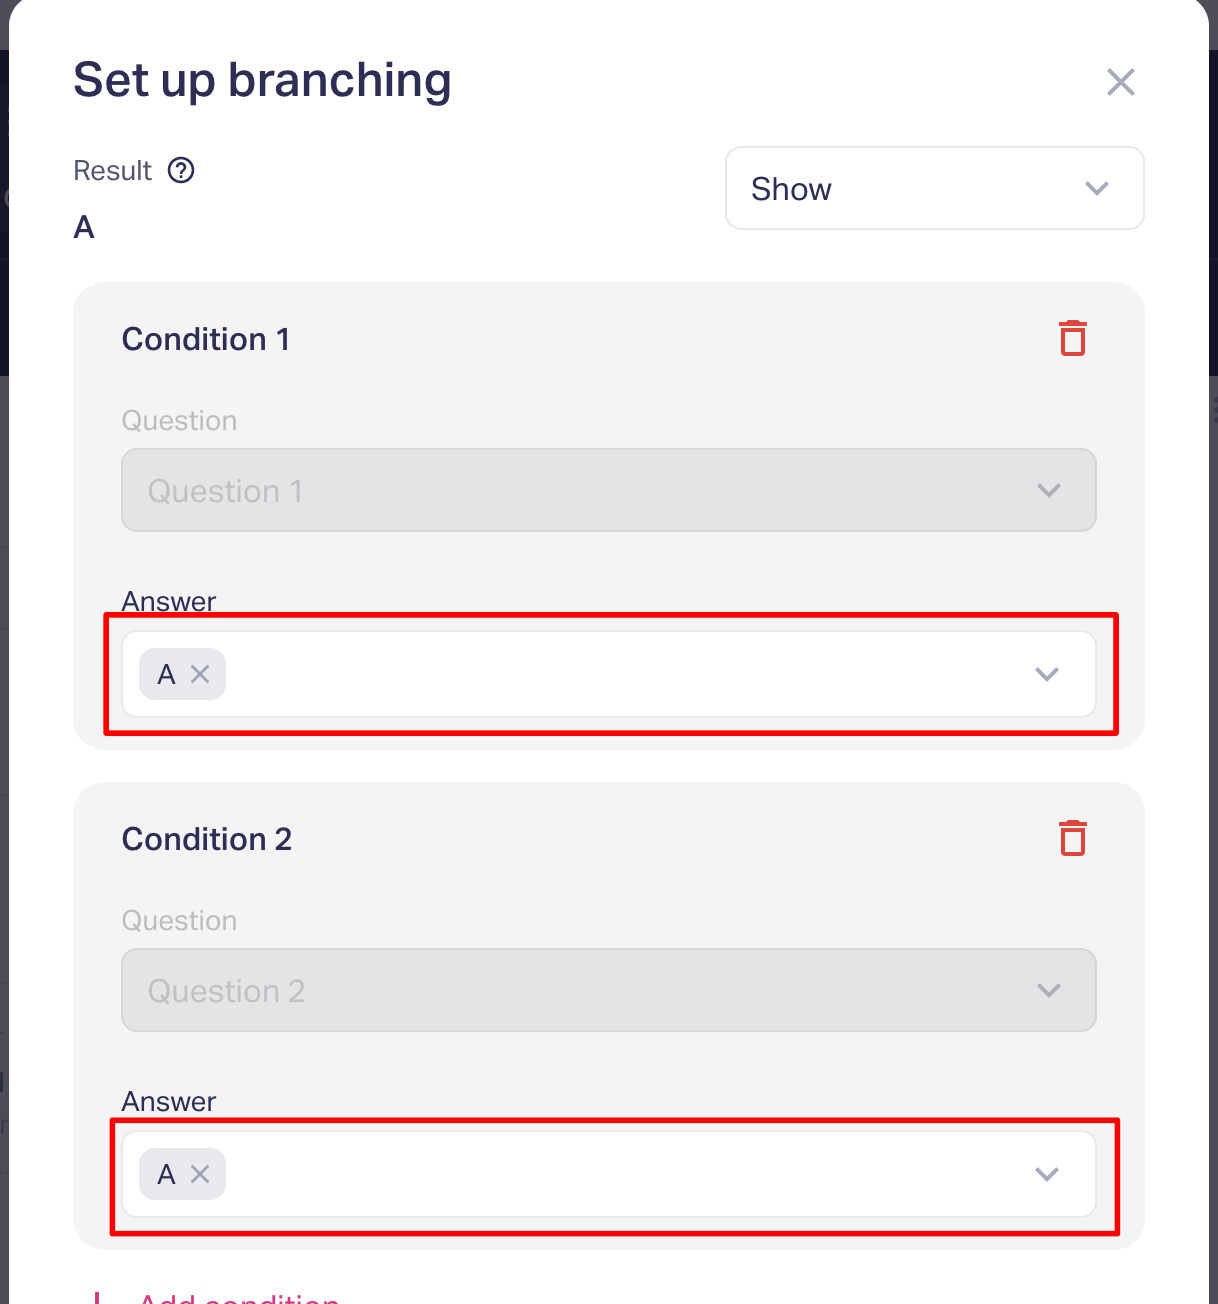Close the Set up branching dialog

click(1120, 82)
